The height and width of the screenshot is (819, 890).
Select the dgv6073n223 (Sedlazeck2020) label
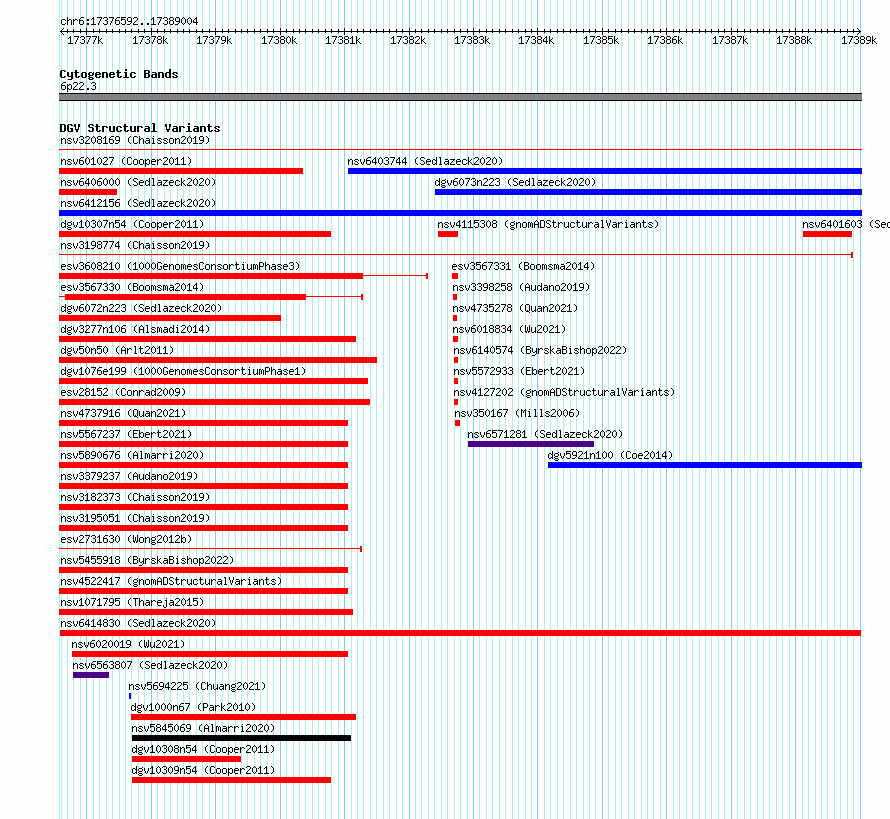[515, 182]
